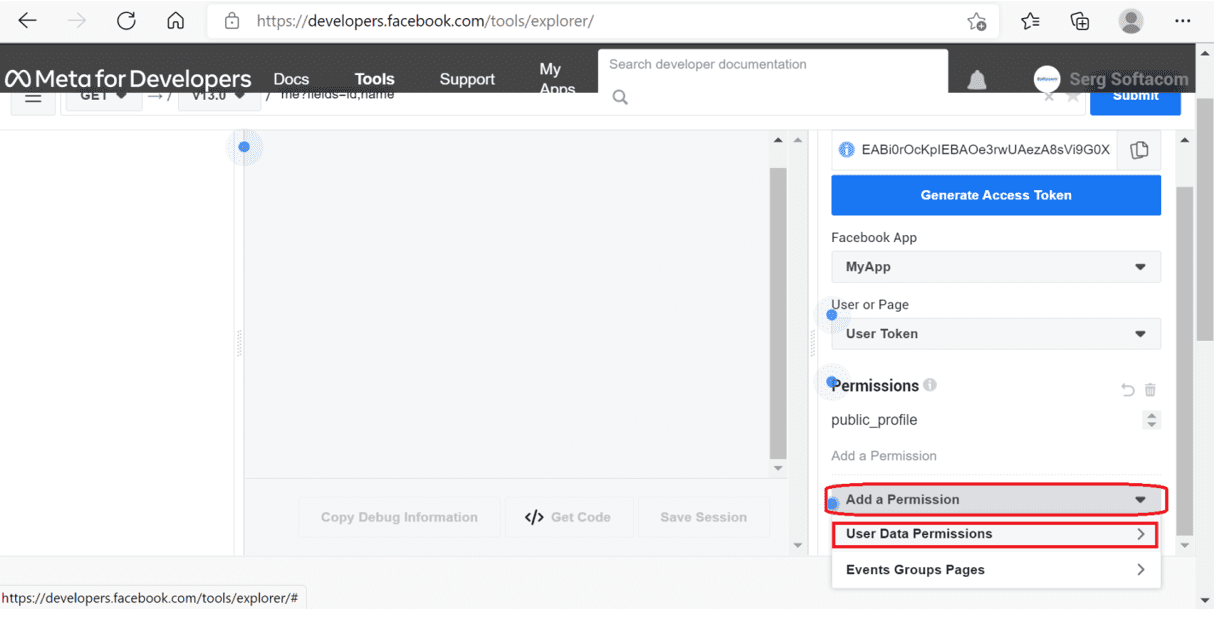
Task: Click the Generate Access Token button
Action: (996, 195)
